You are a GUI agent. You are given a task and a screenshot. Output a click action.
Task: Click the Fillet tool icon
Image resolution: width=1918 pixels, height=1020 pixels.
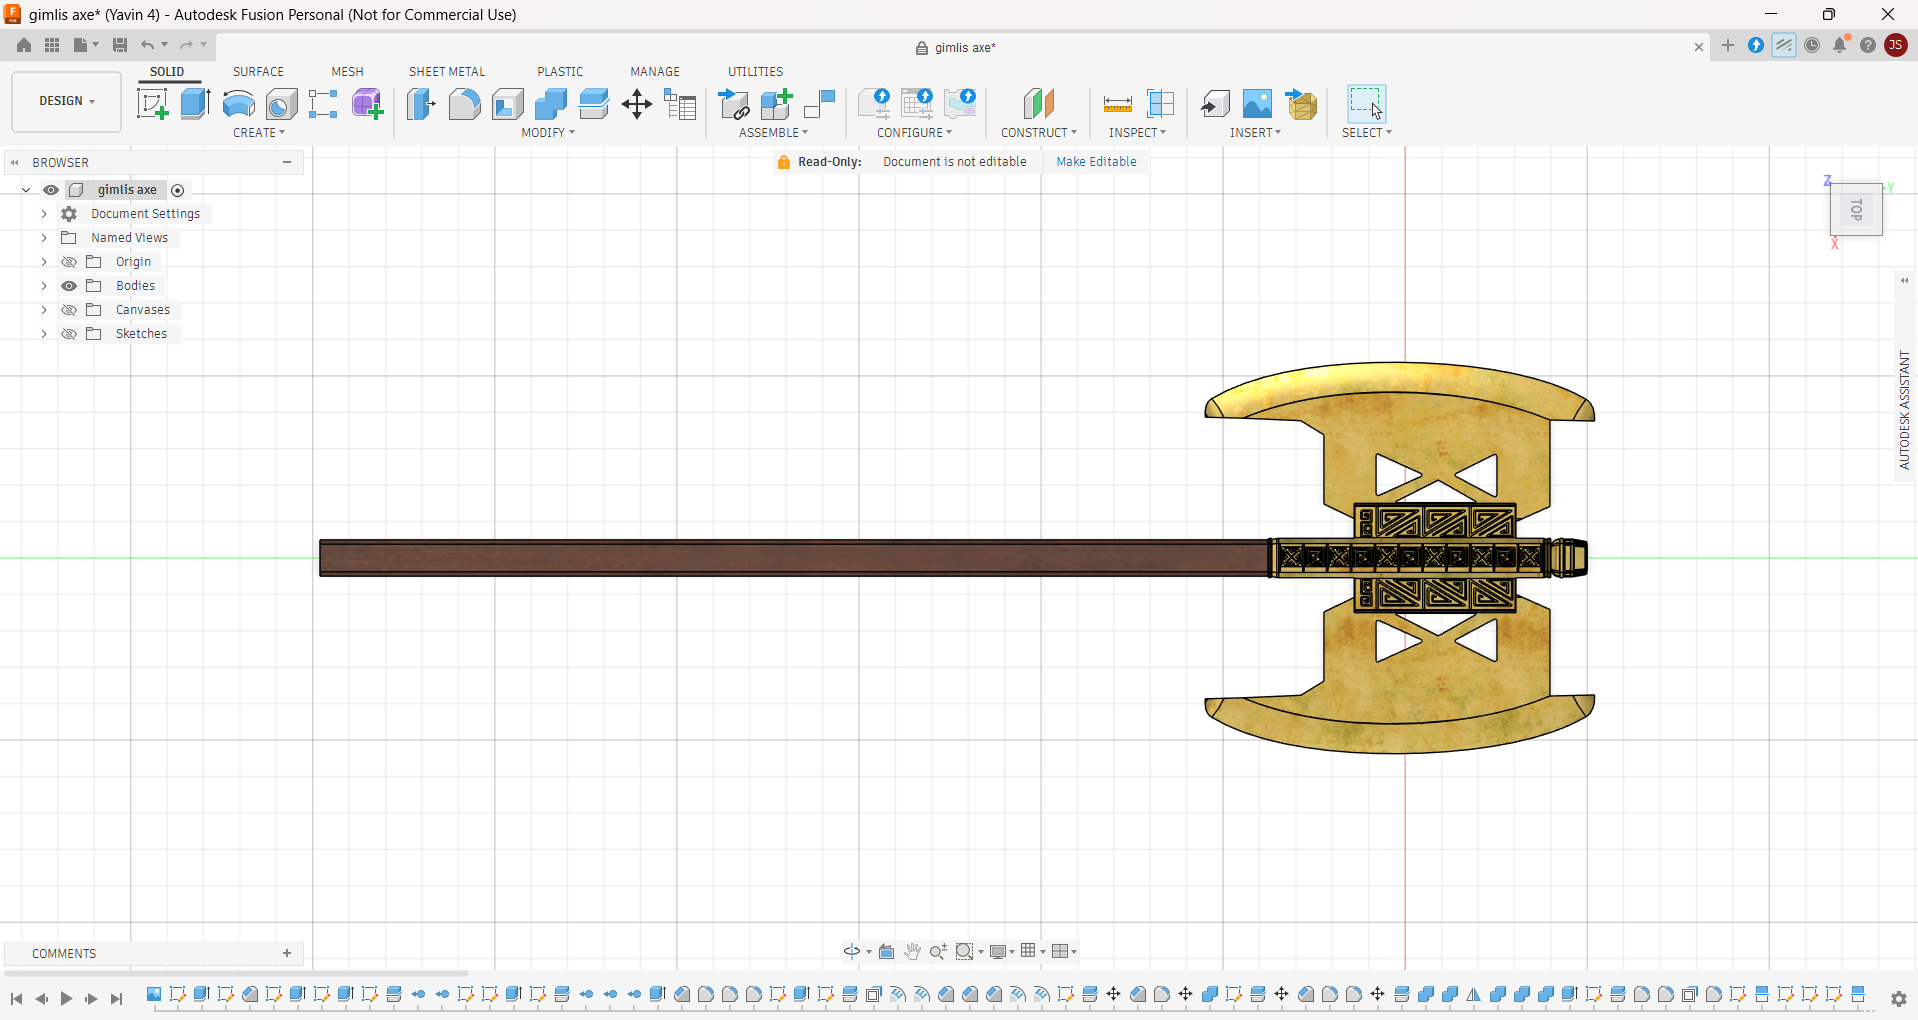[464, 104]
